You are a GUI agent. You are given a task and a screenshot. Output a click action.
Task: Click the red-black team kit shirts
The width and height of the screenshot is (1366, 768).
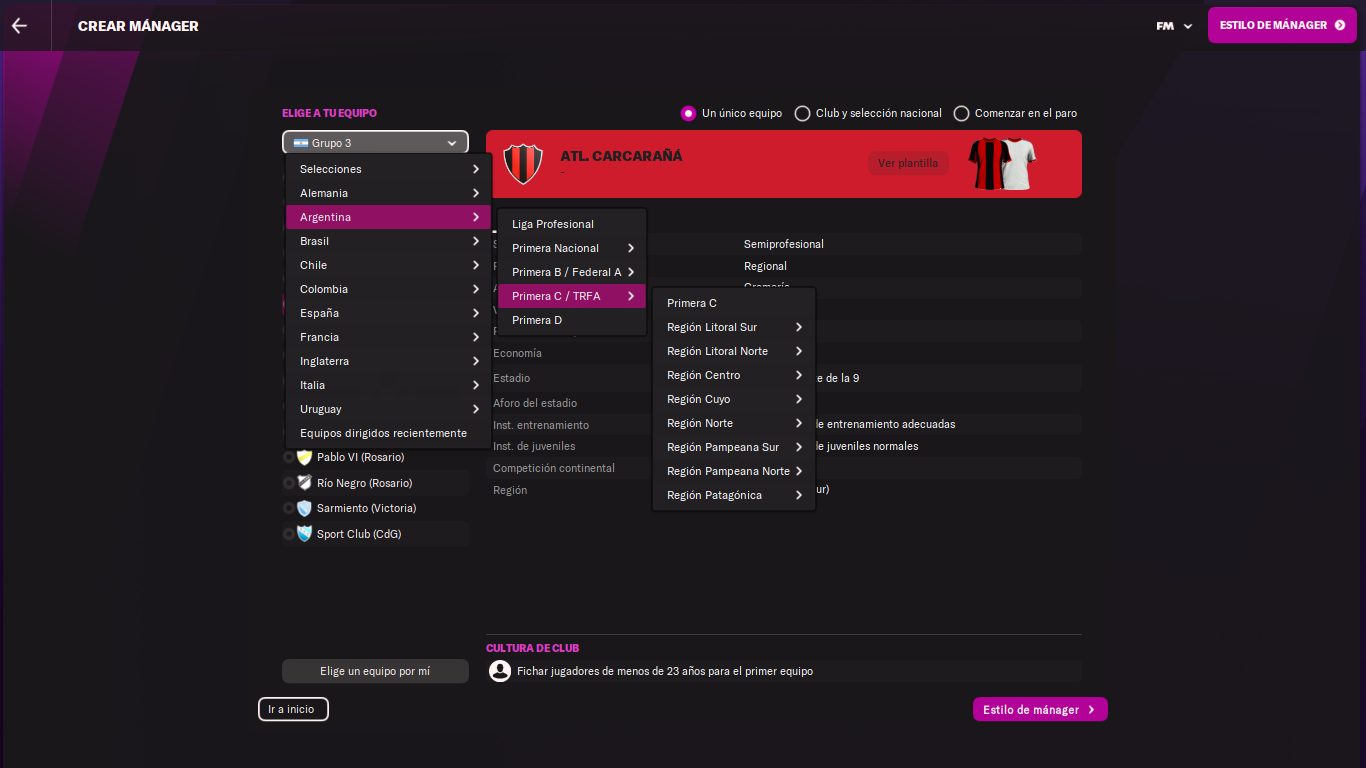point(1002,163)
